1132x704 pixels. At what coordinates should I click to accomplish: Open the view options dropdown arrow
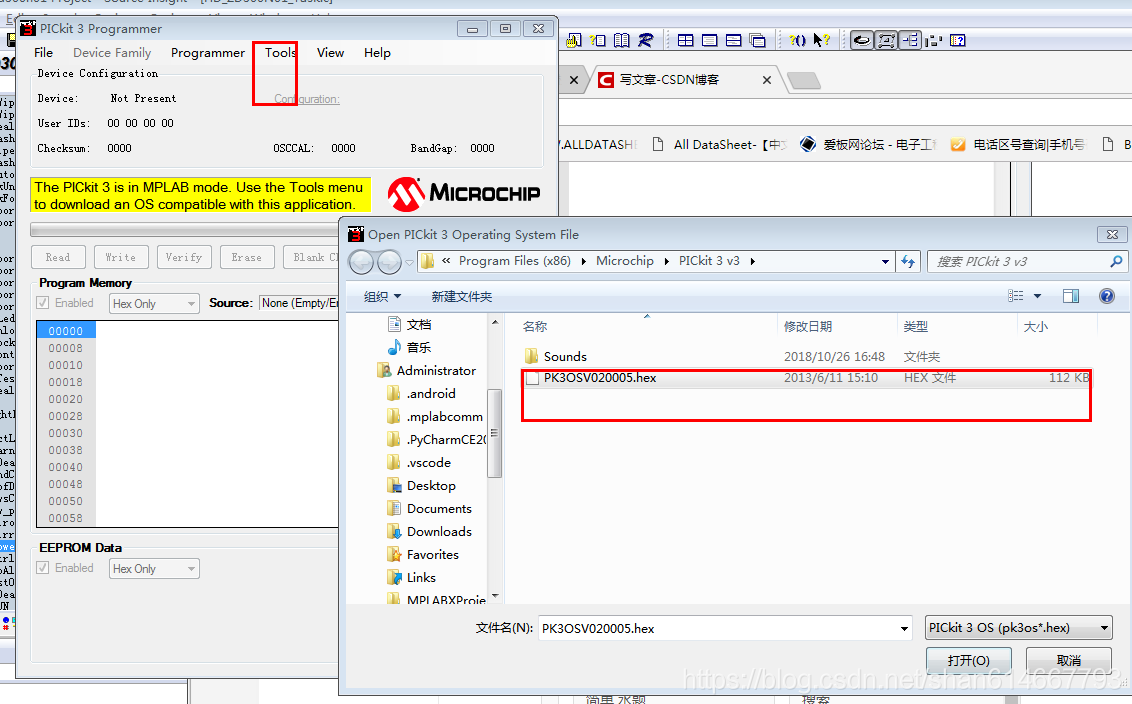pos(1037,296)
